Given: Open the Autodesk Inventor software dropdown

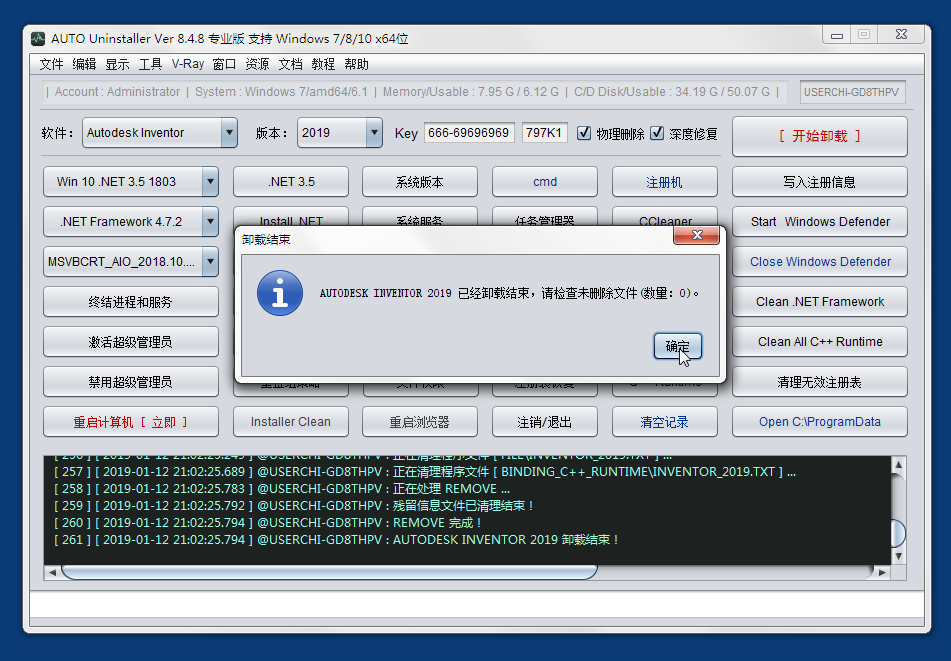Looking at the screenshot, I should pyautogui.click(x=229, y=132).
